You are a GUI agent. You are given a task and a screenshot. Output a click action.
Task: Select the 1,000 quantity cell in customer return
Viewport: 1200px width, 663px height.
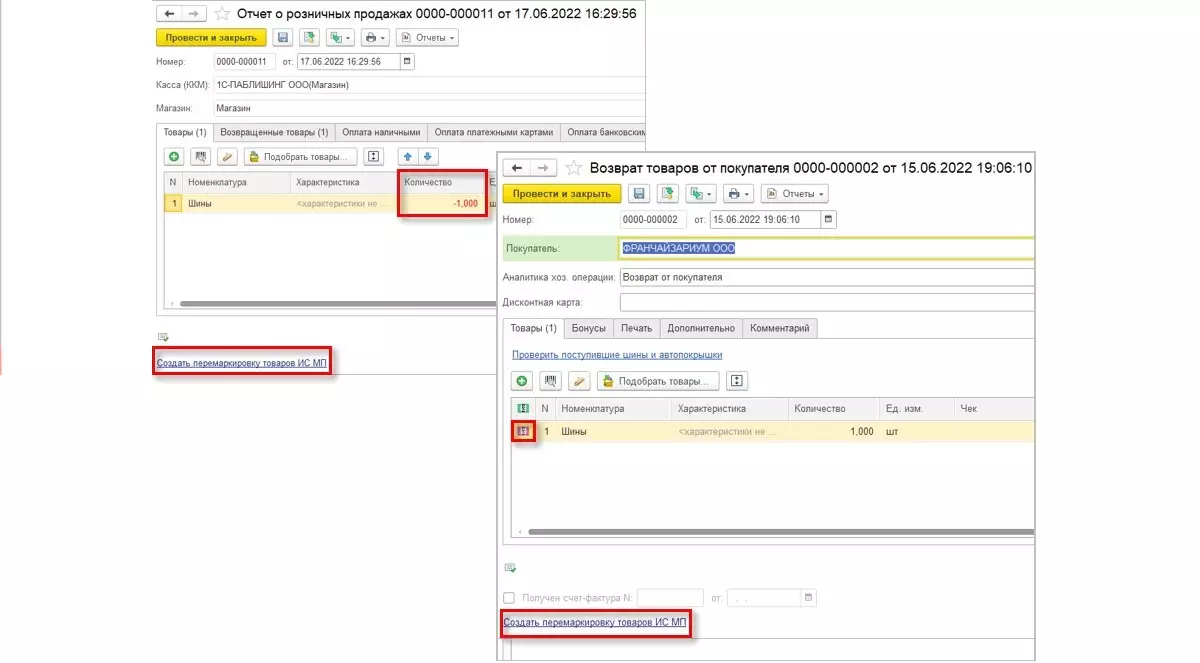pos(833,431)
